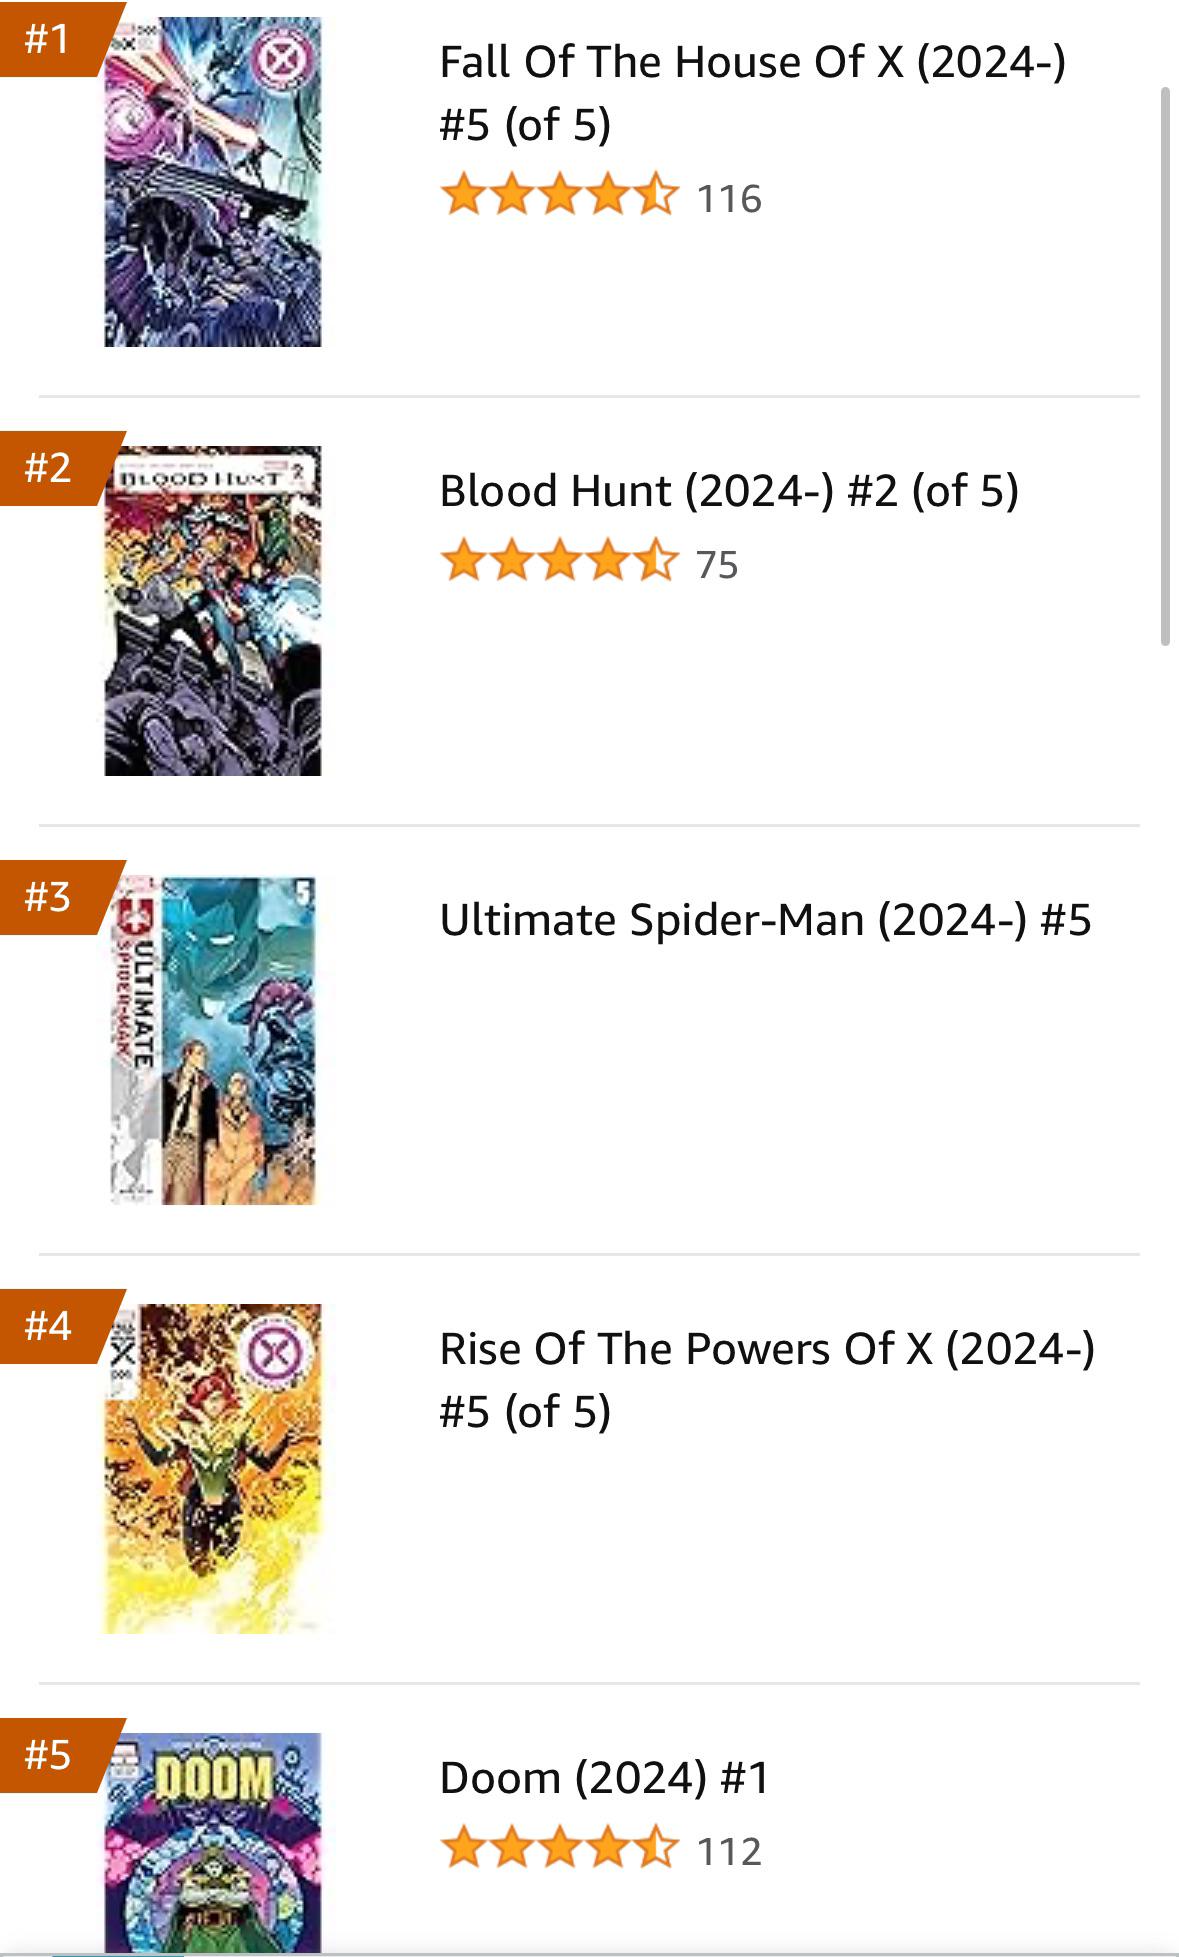
Task: Click the Blood Hunt (2024-) #2 title link
Action: 729,491
